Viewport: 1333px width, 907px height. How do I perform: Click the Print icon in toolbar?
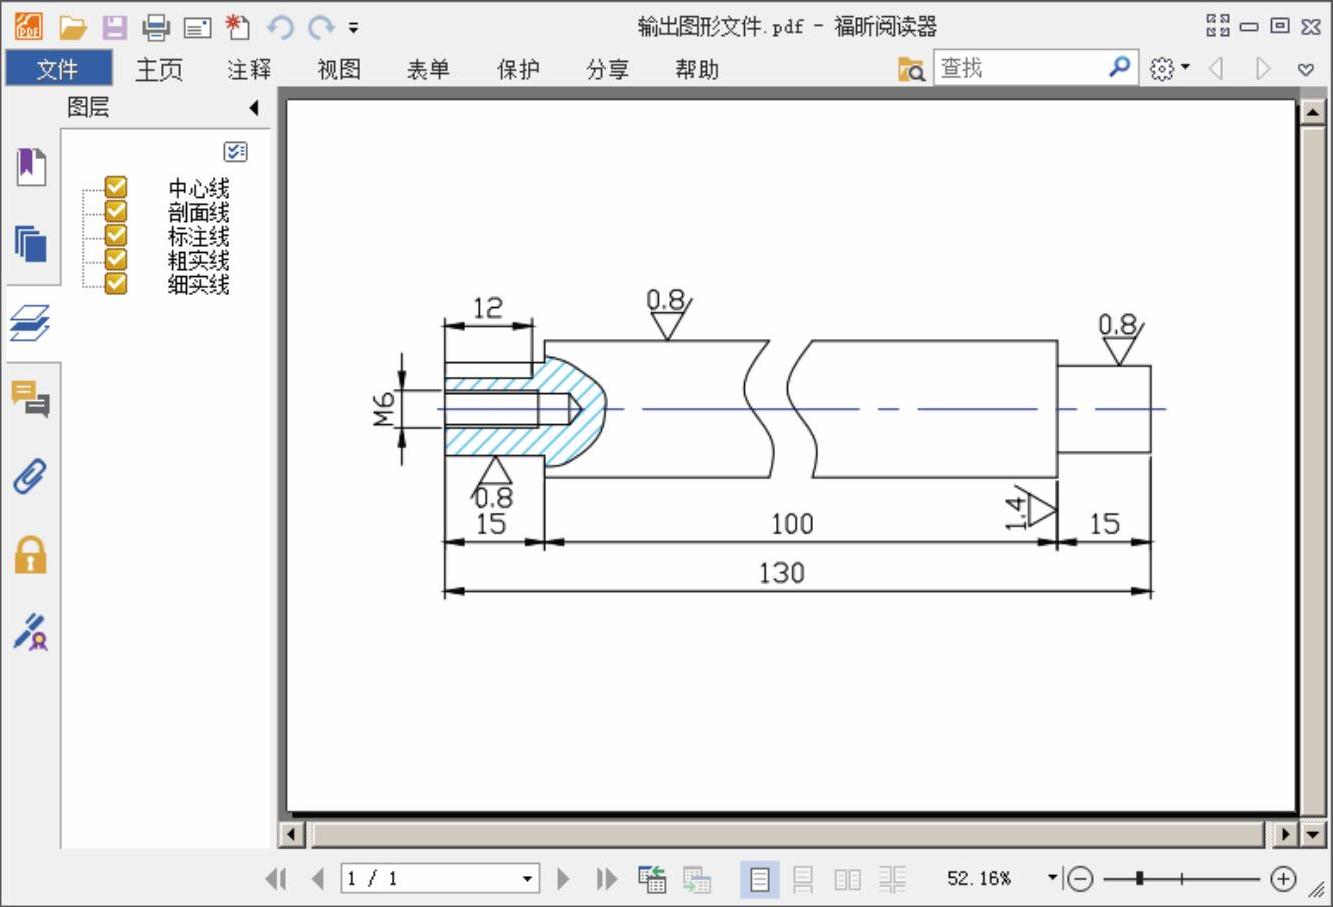[156, 27]
